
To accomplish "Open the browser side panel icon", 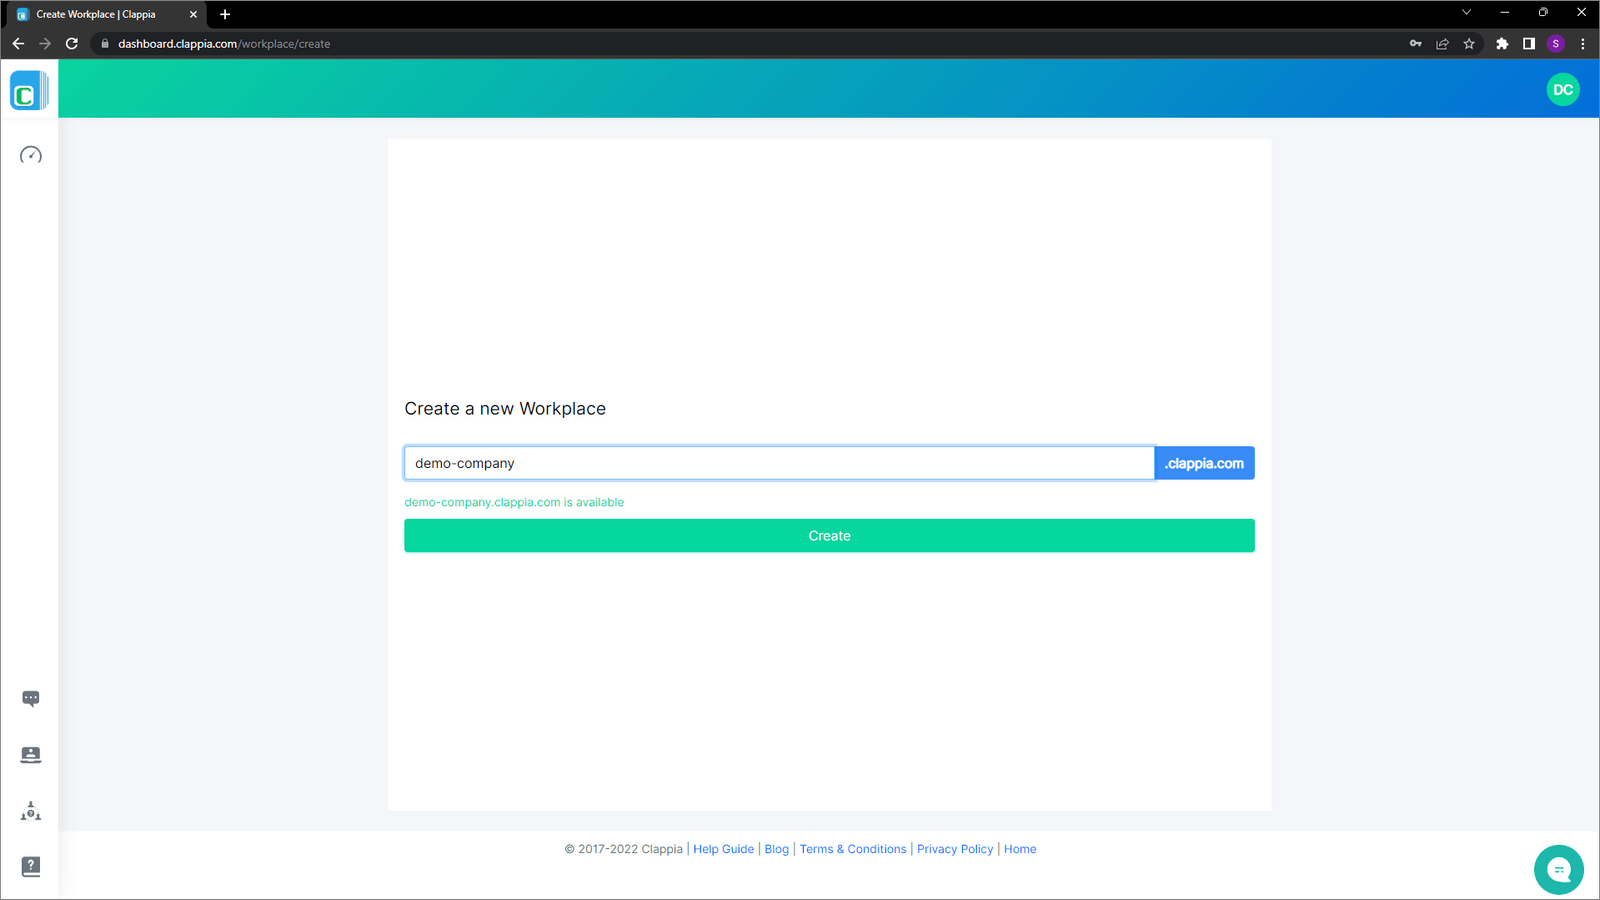I will 1527,43.
